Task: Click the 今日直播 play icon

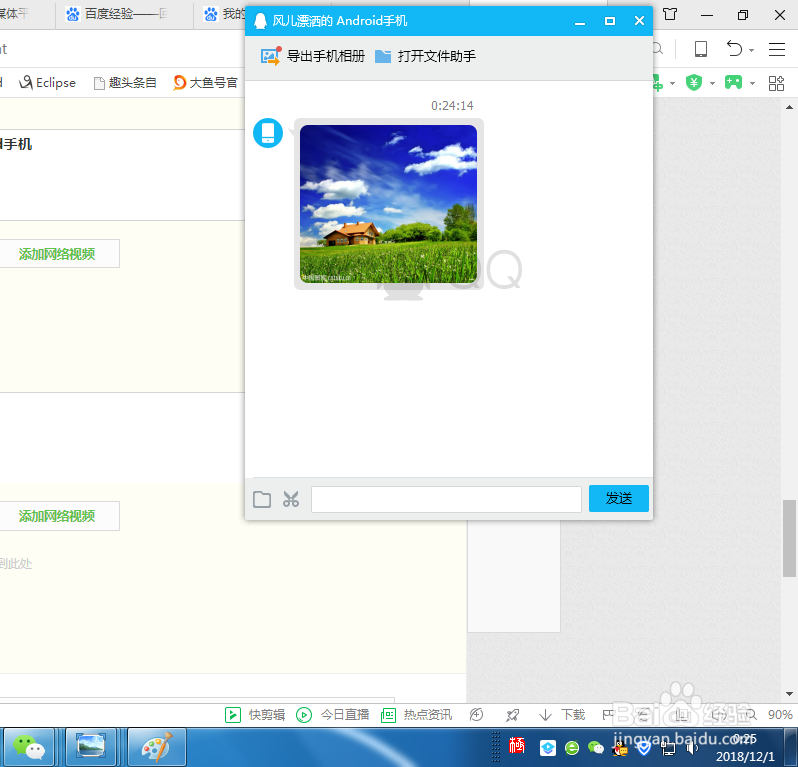Action: [x=304, y=715]
